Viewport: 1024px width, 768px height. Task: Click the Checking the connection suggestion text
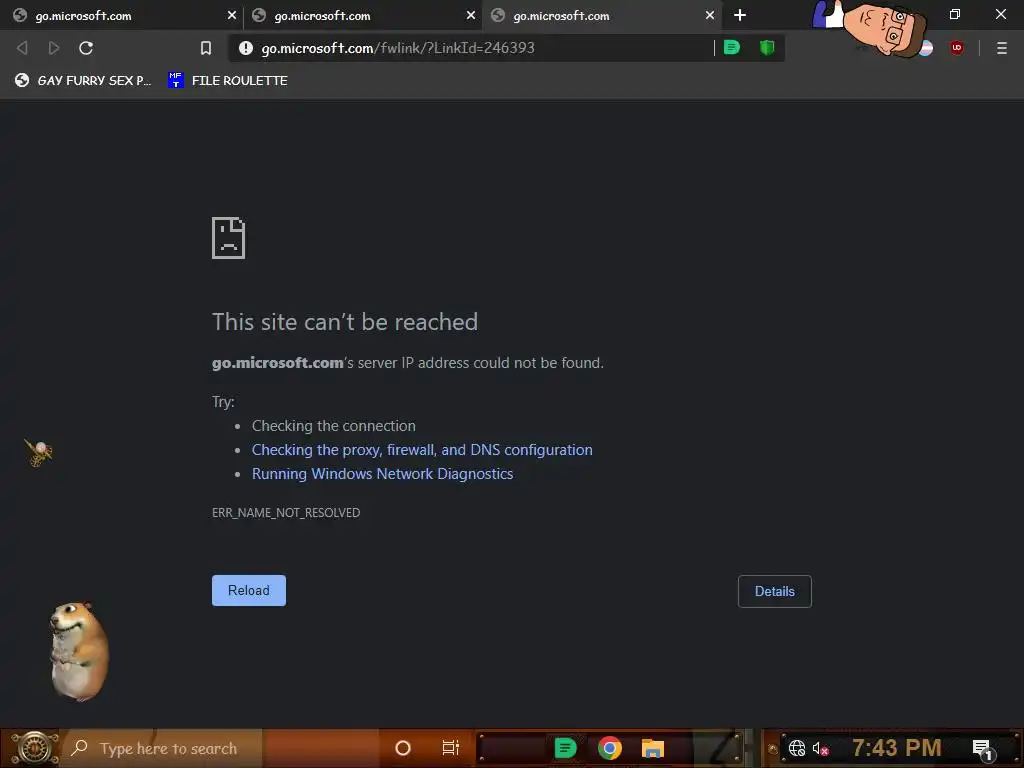(334, 426)
